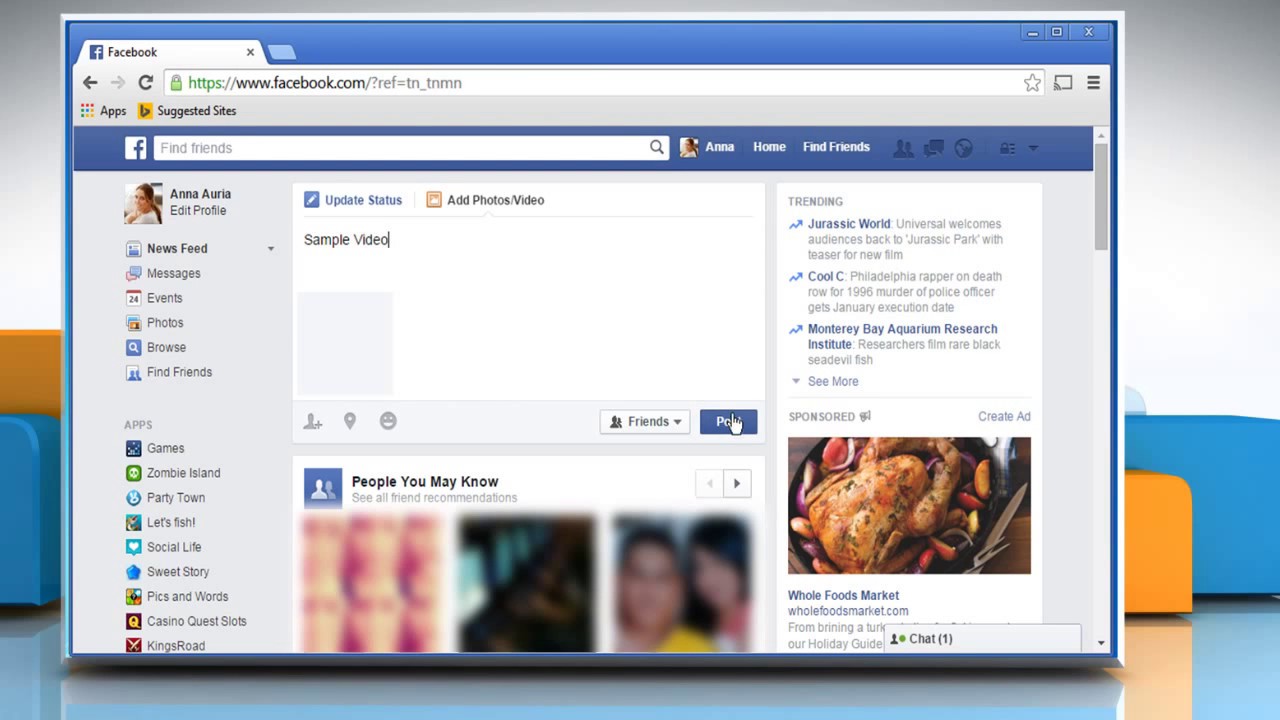Click the Facebook logo in blue bar

point(136,148)
